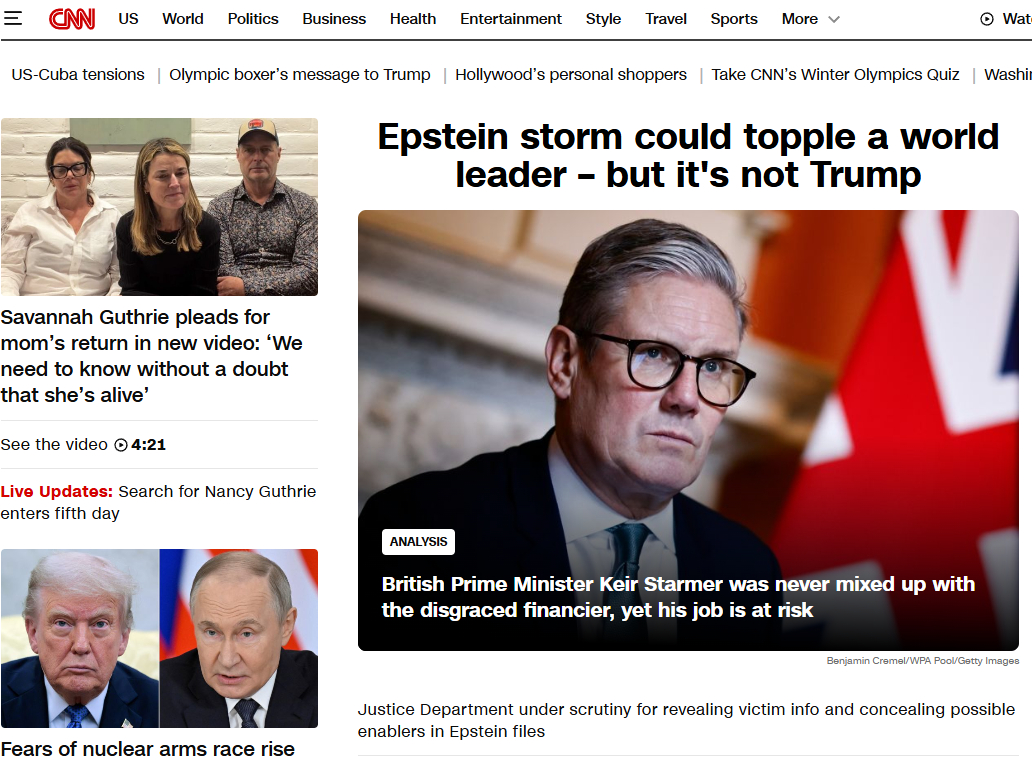Click the play icon beside 4:21
1032x762 pixels.
(x=121, y=445)
